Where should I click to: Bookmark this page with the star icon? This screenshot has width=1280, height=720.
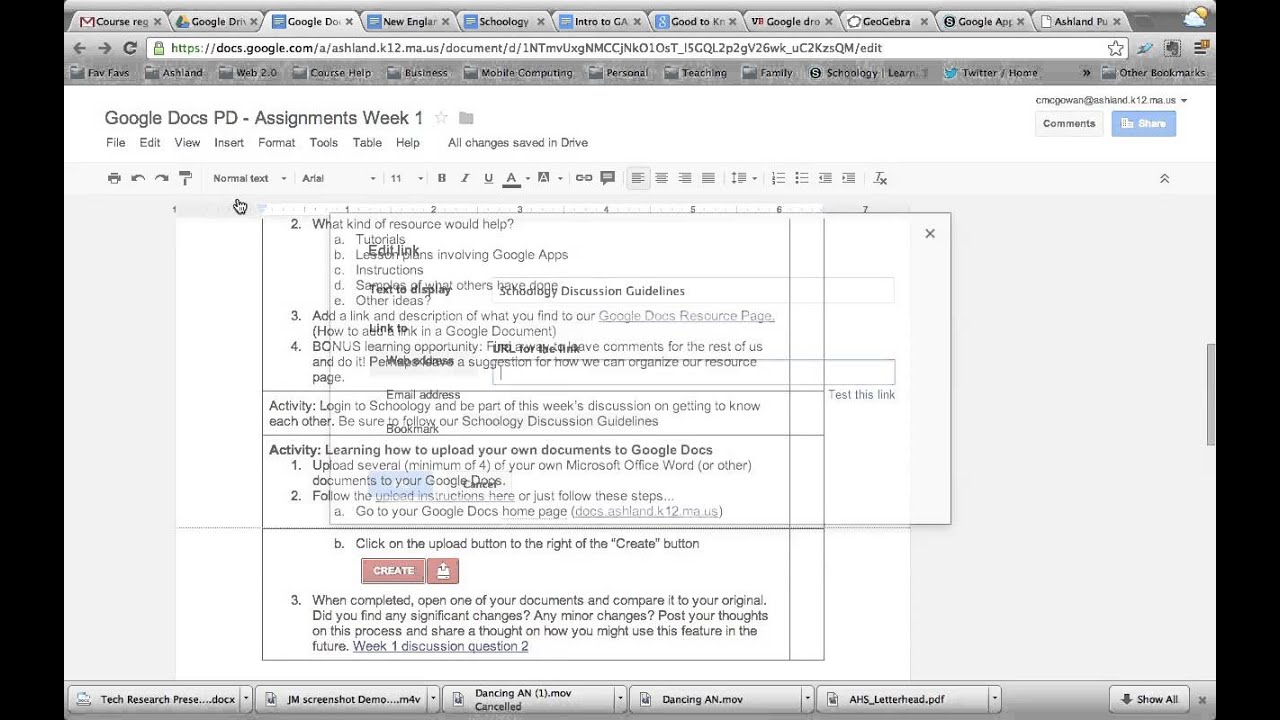coord(1115,48)
